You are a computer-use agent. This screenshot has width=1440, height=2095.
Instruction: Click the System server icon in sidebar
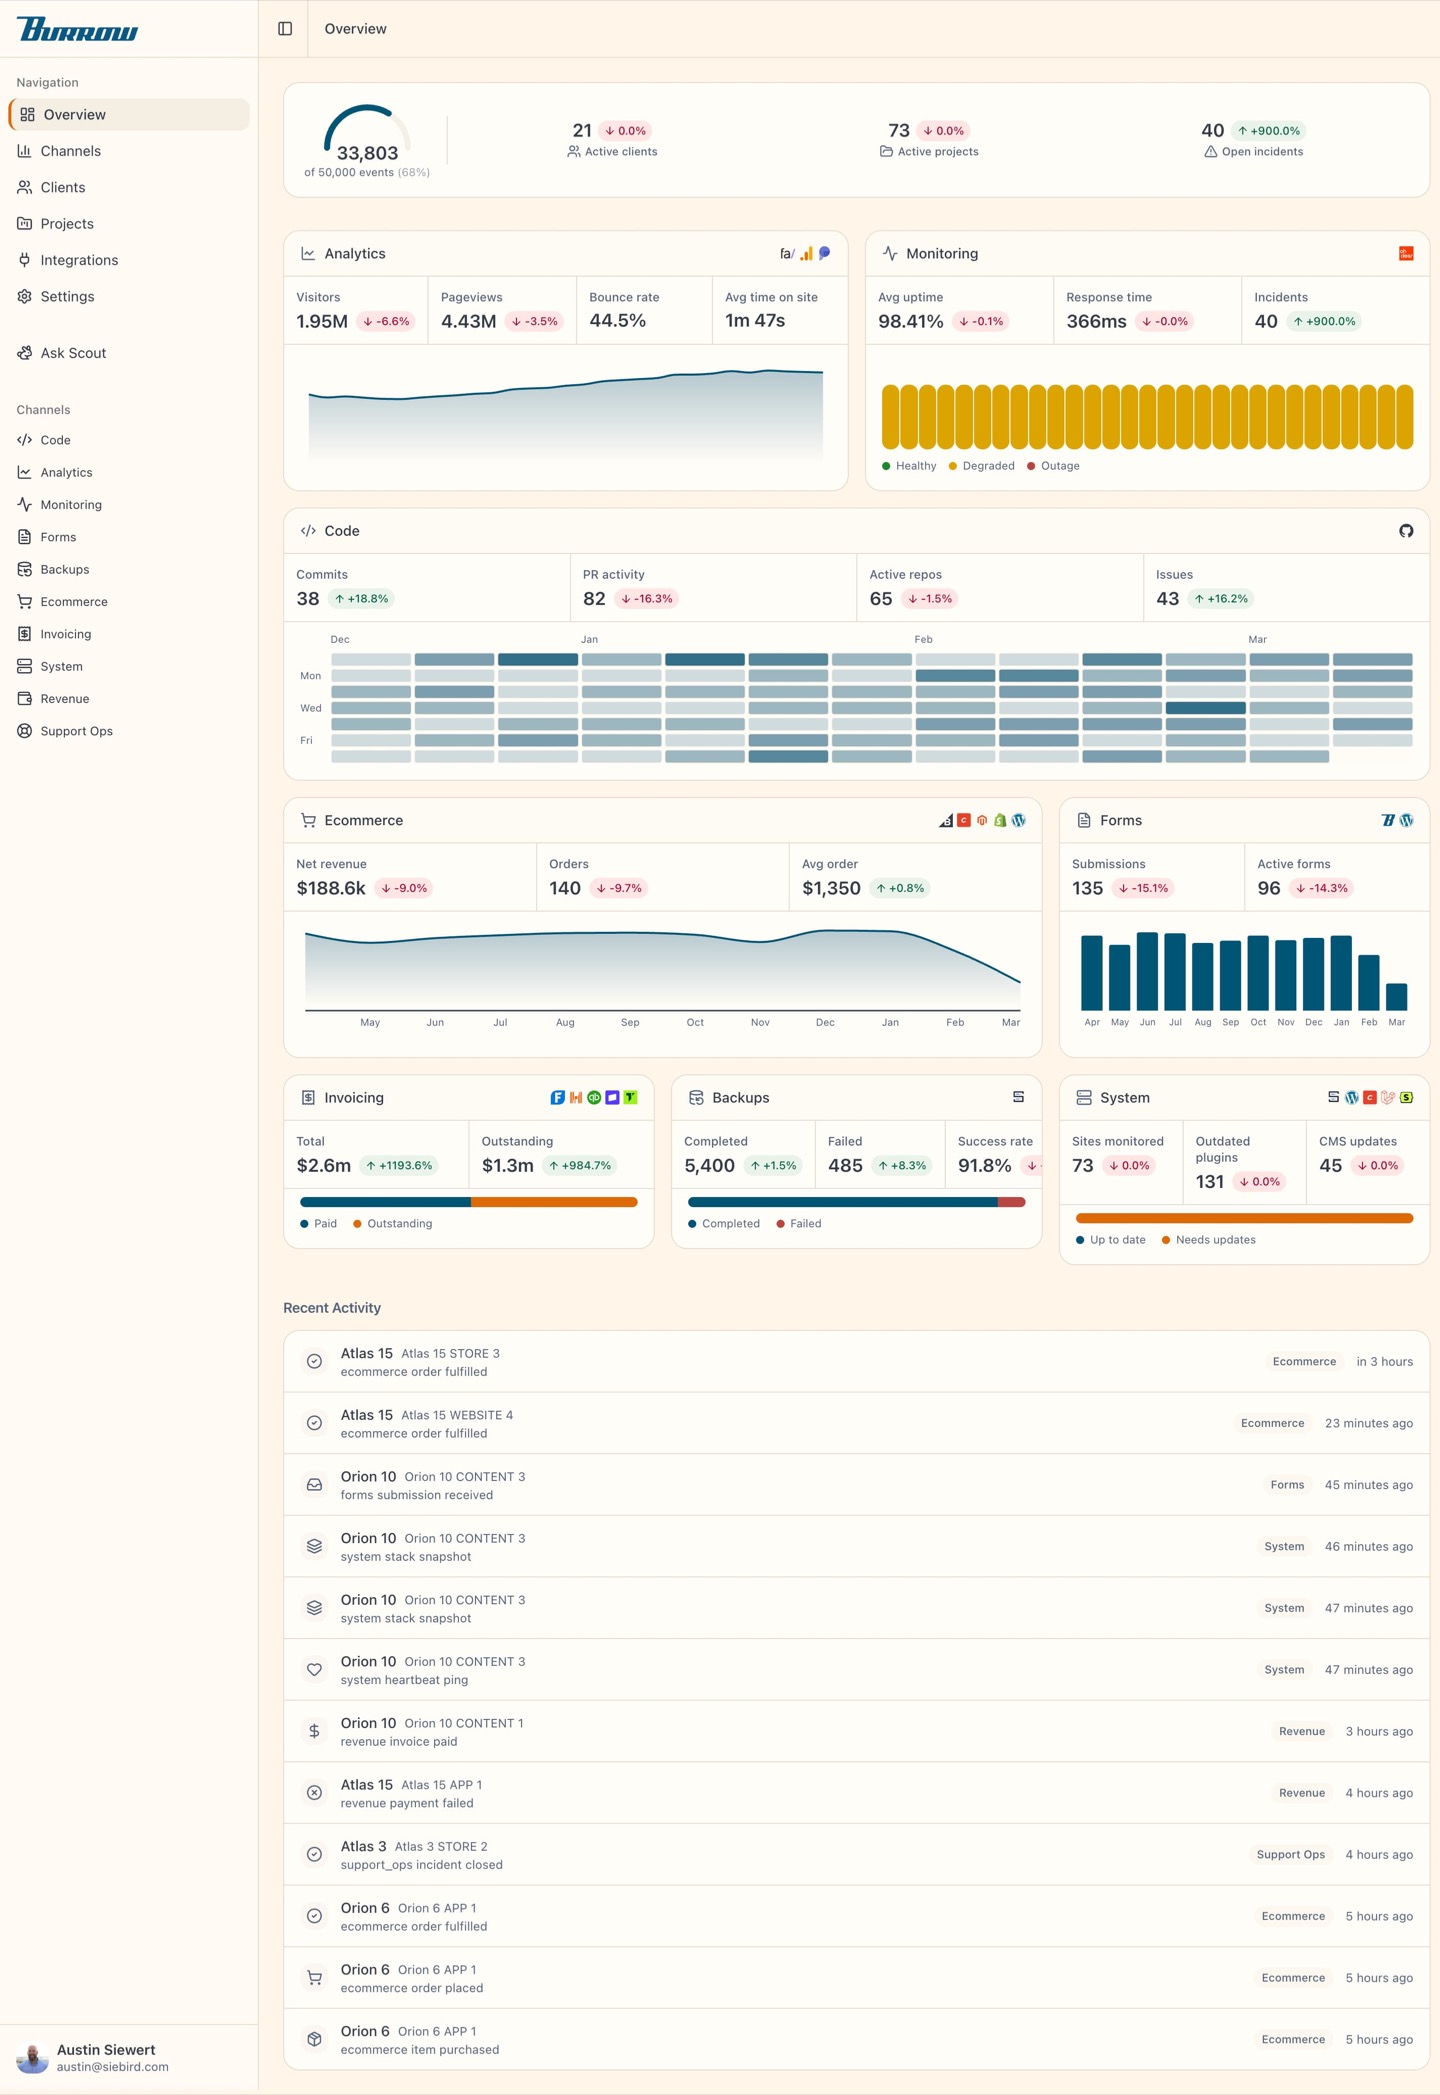[x=25, y=666]
